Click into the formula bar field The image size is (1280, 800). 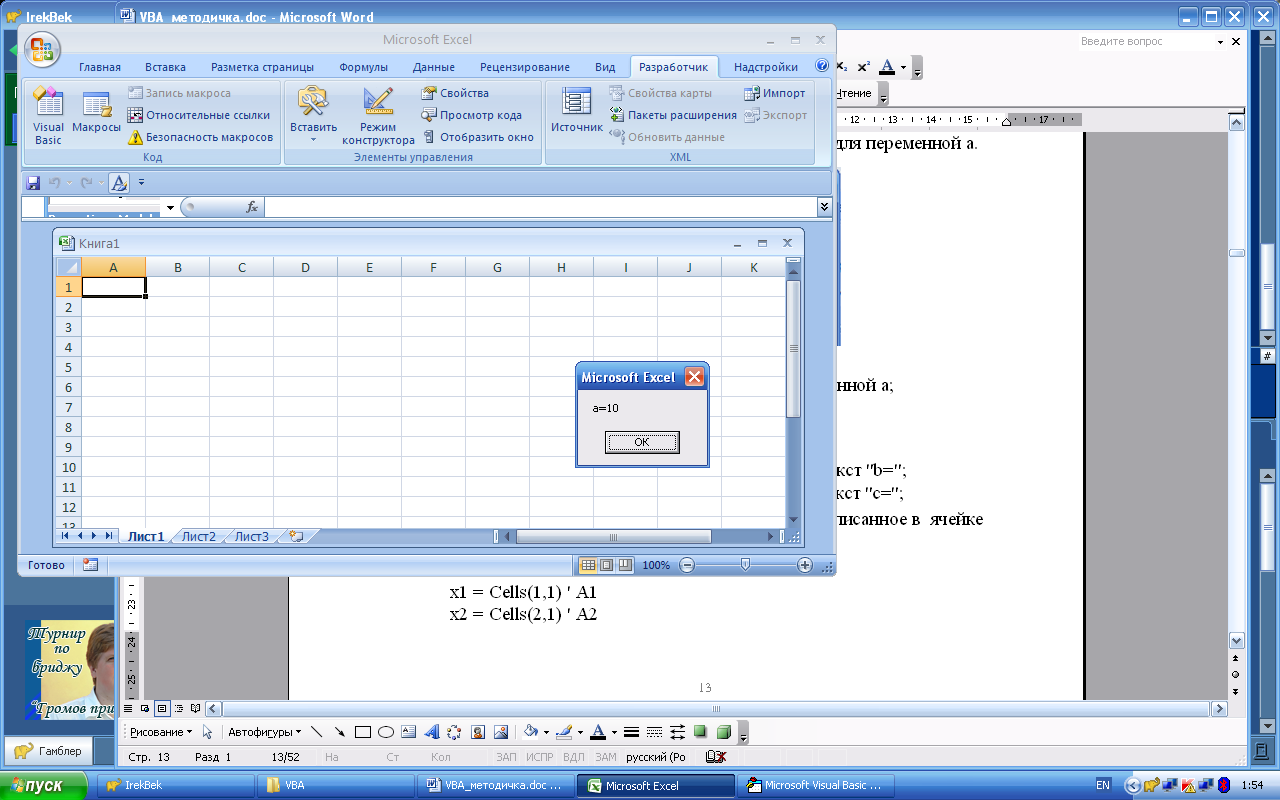tap(541, 207)
